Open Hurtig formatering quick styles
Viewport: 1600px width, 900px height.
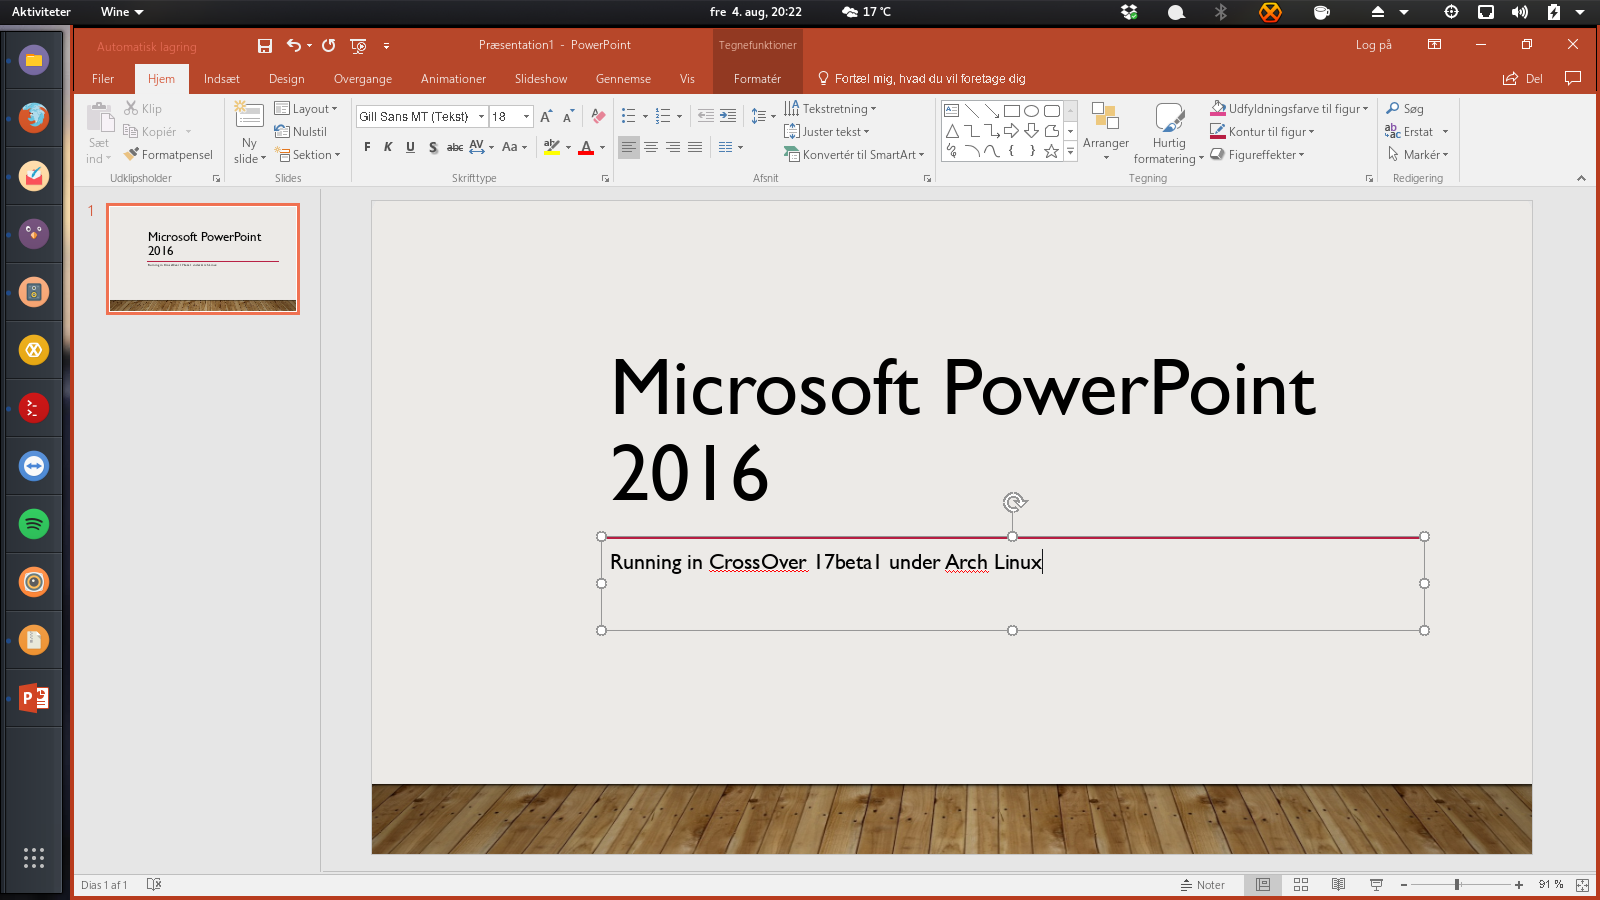1168,132
